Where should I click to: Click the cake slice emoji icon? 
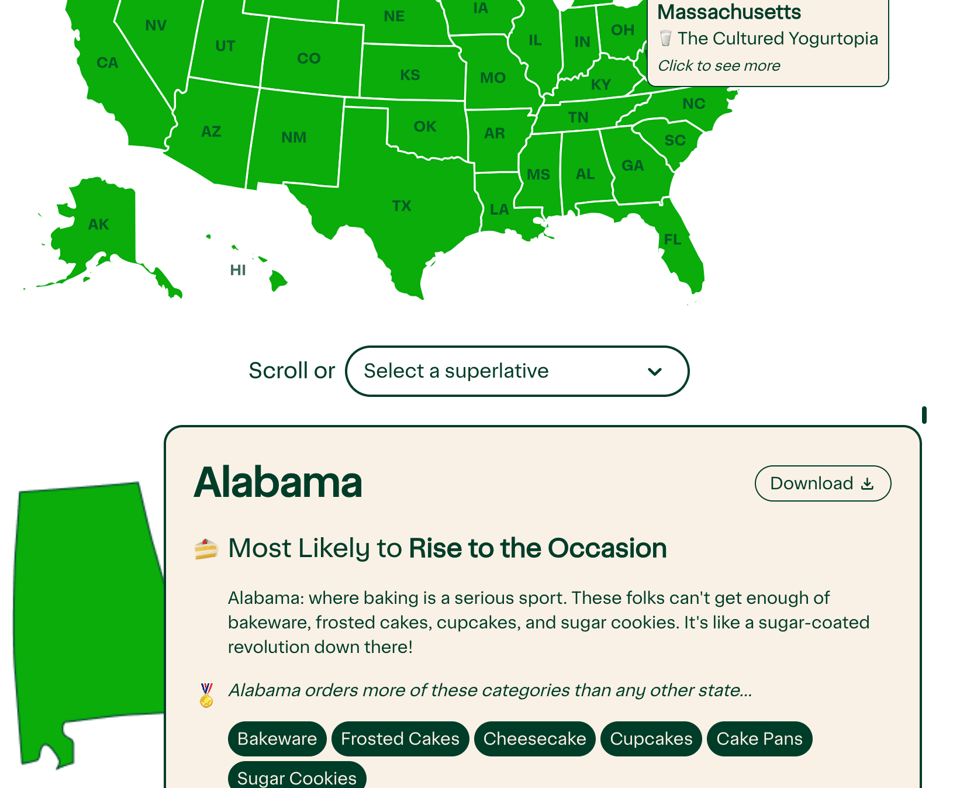click(206, 549)
